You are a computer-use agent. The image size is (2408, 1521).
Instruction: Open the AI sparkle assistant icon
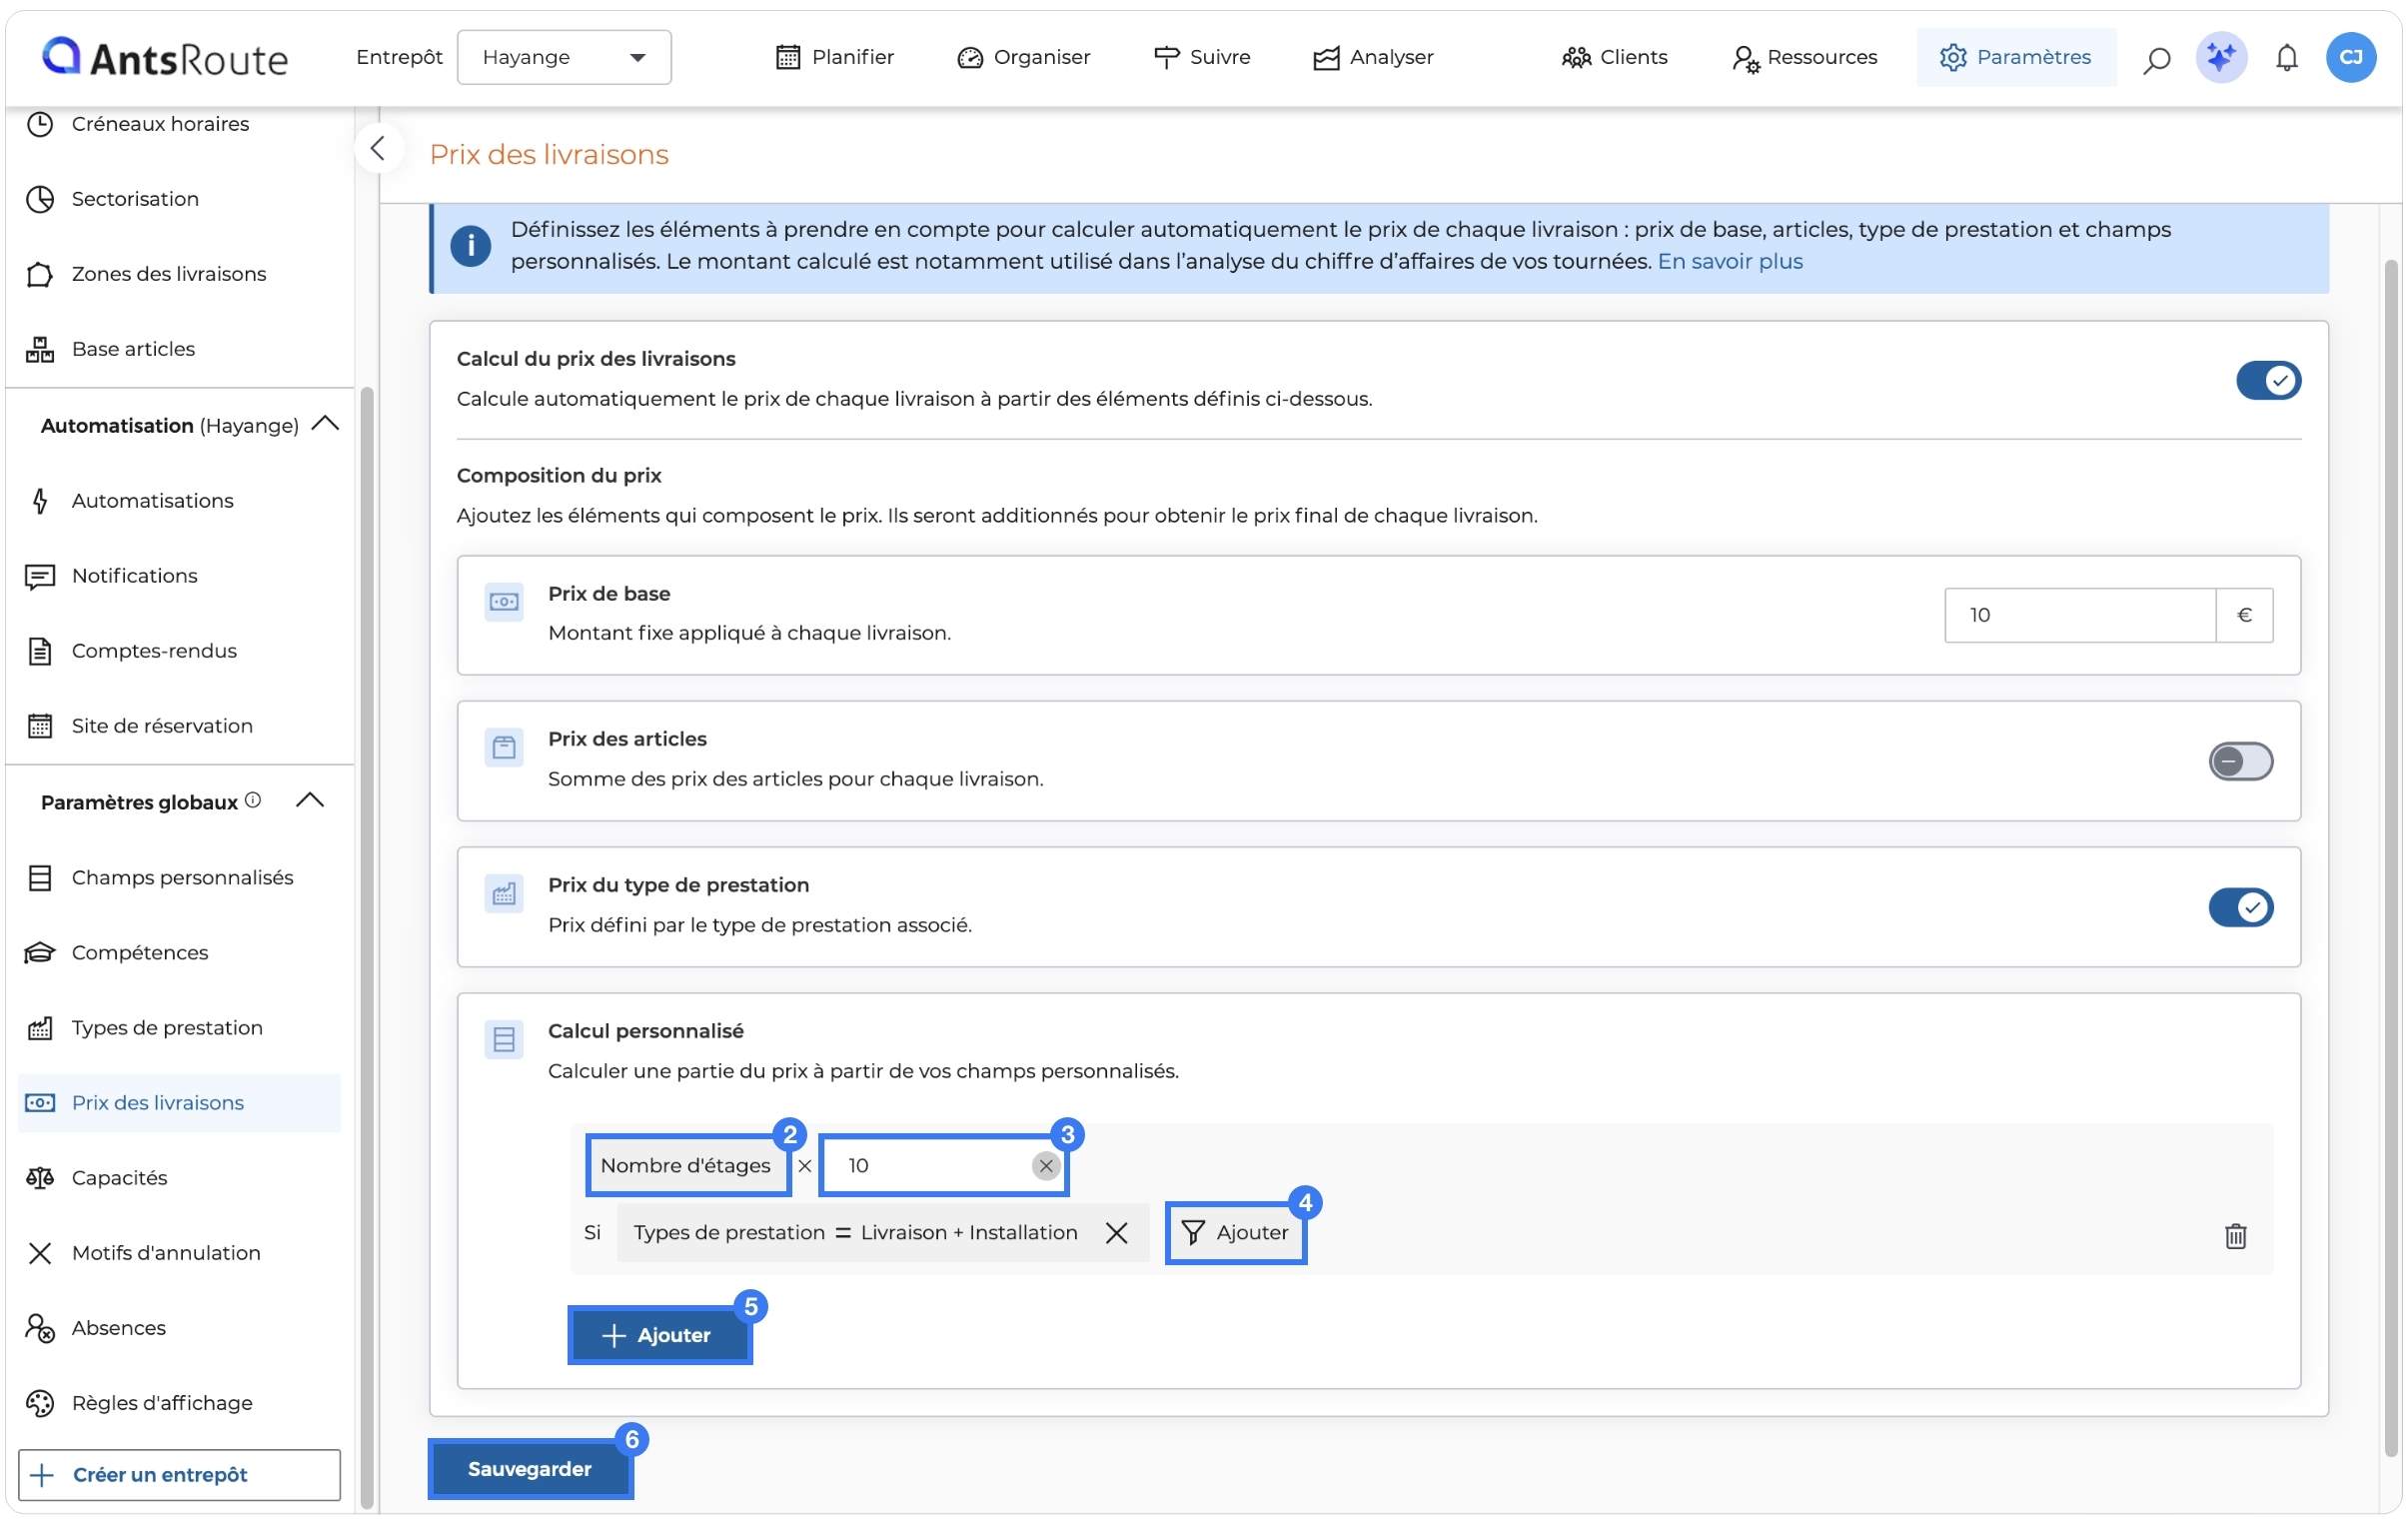(2220, 58)
